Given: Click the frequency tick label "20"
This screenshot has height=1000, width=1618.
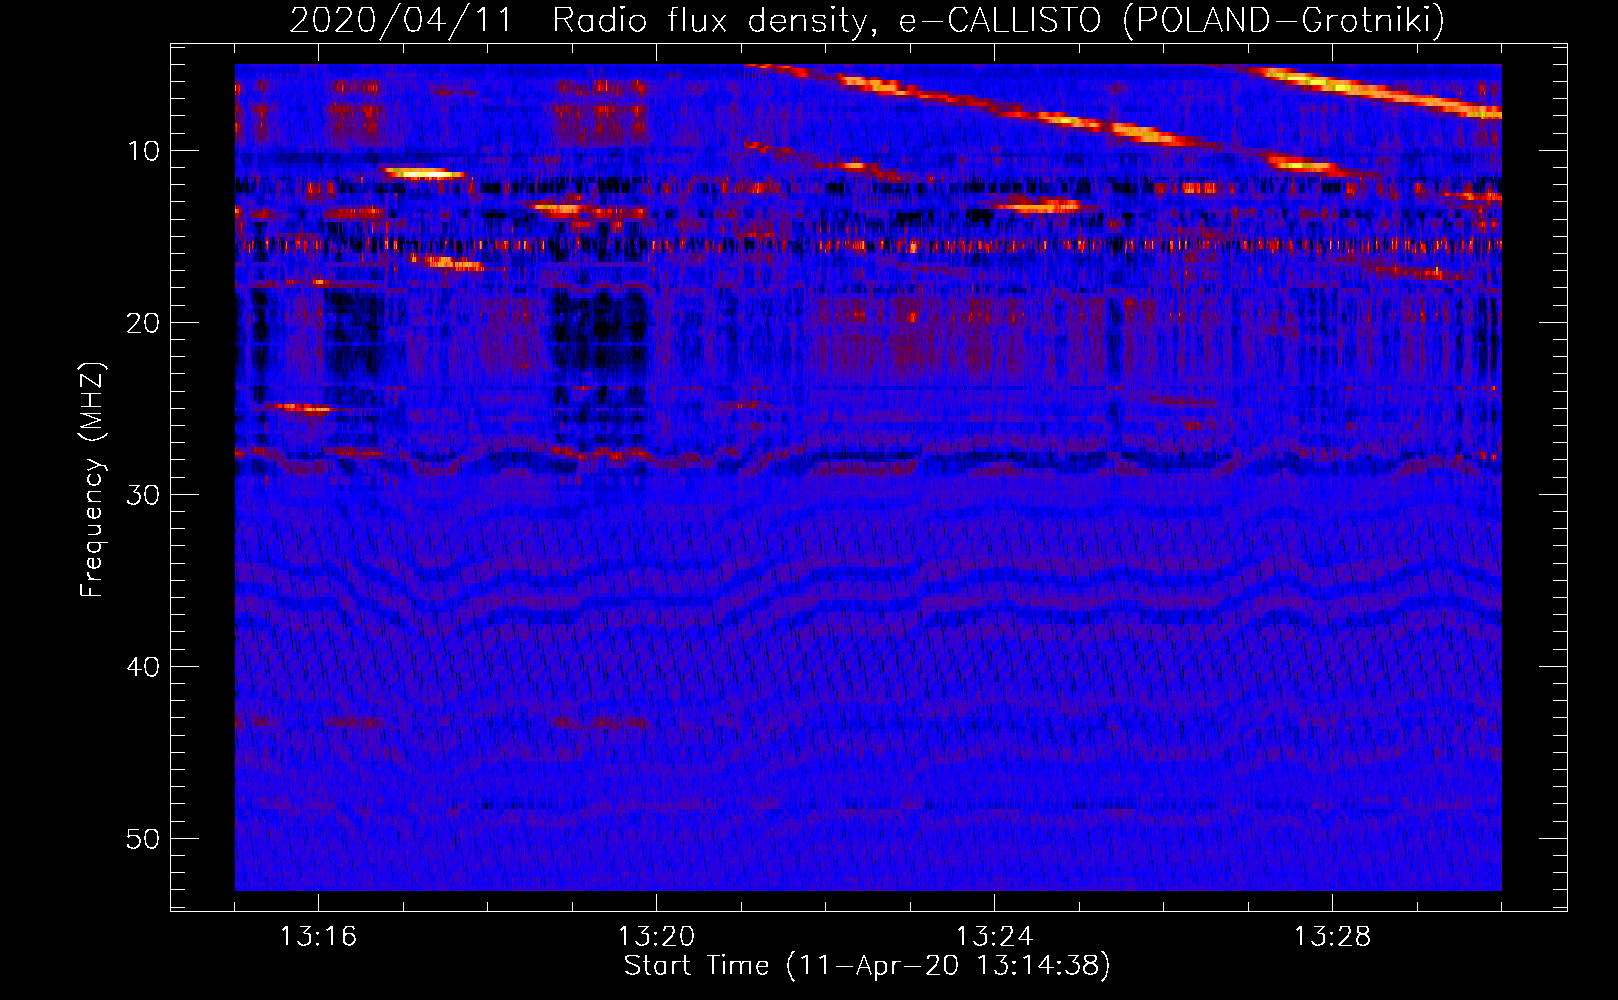Looking at the screenshot, I should (x=143, y=323).
